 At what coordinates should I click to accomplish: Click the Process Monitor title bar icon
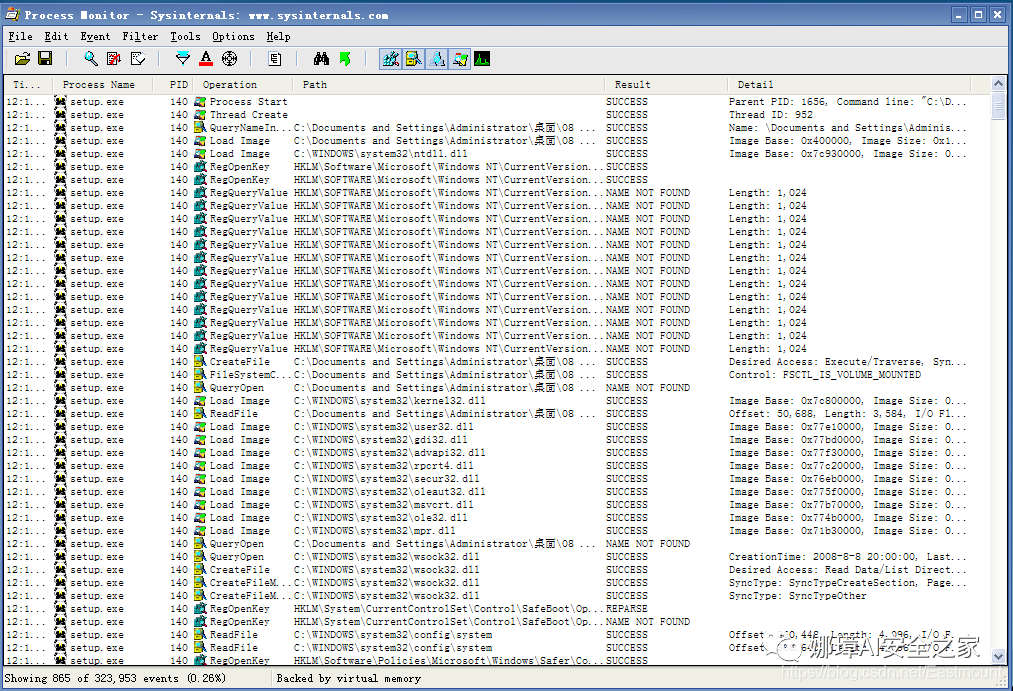point(12,14)
